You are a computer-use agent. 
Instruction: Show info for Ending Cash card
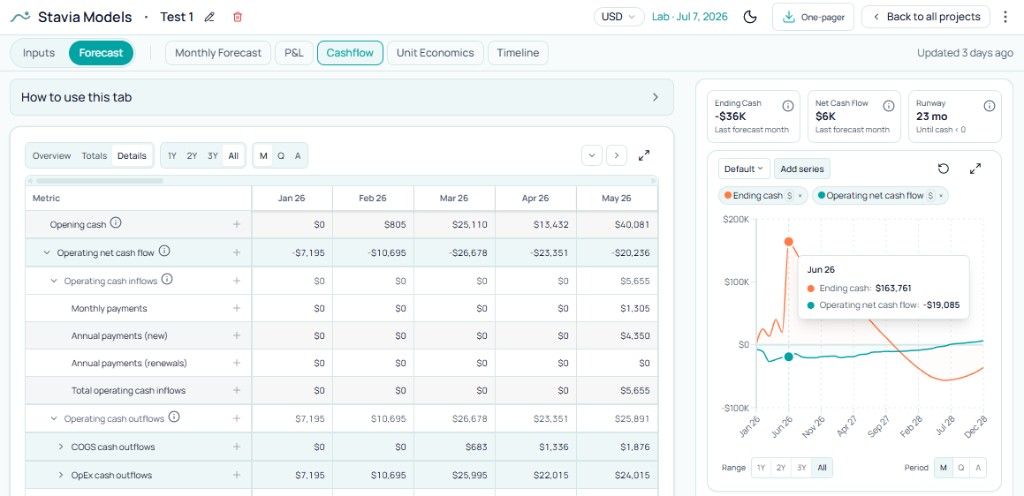788,106
